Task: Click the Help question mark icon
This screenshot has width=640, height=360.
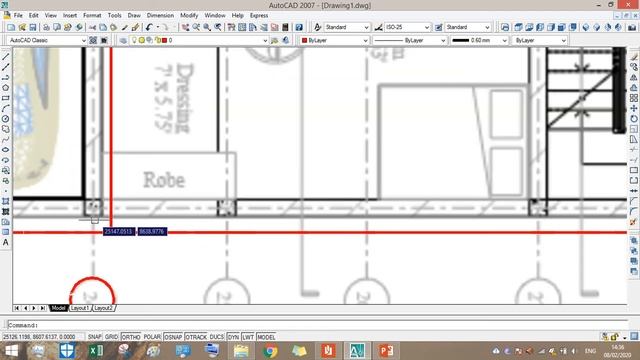Action: [299, 27]
